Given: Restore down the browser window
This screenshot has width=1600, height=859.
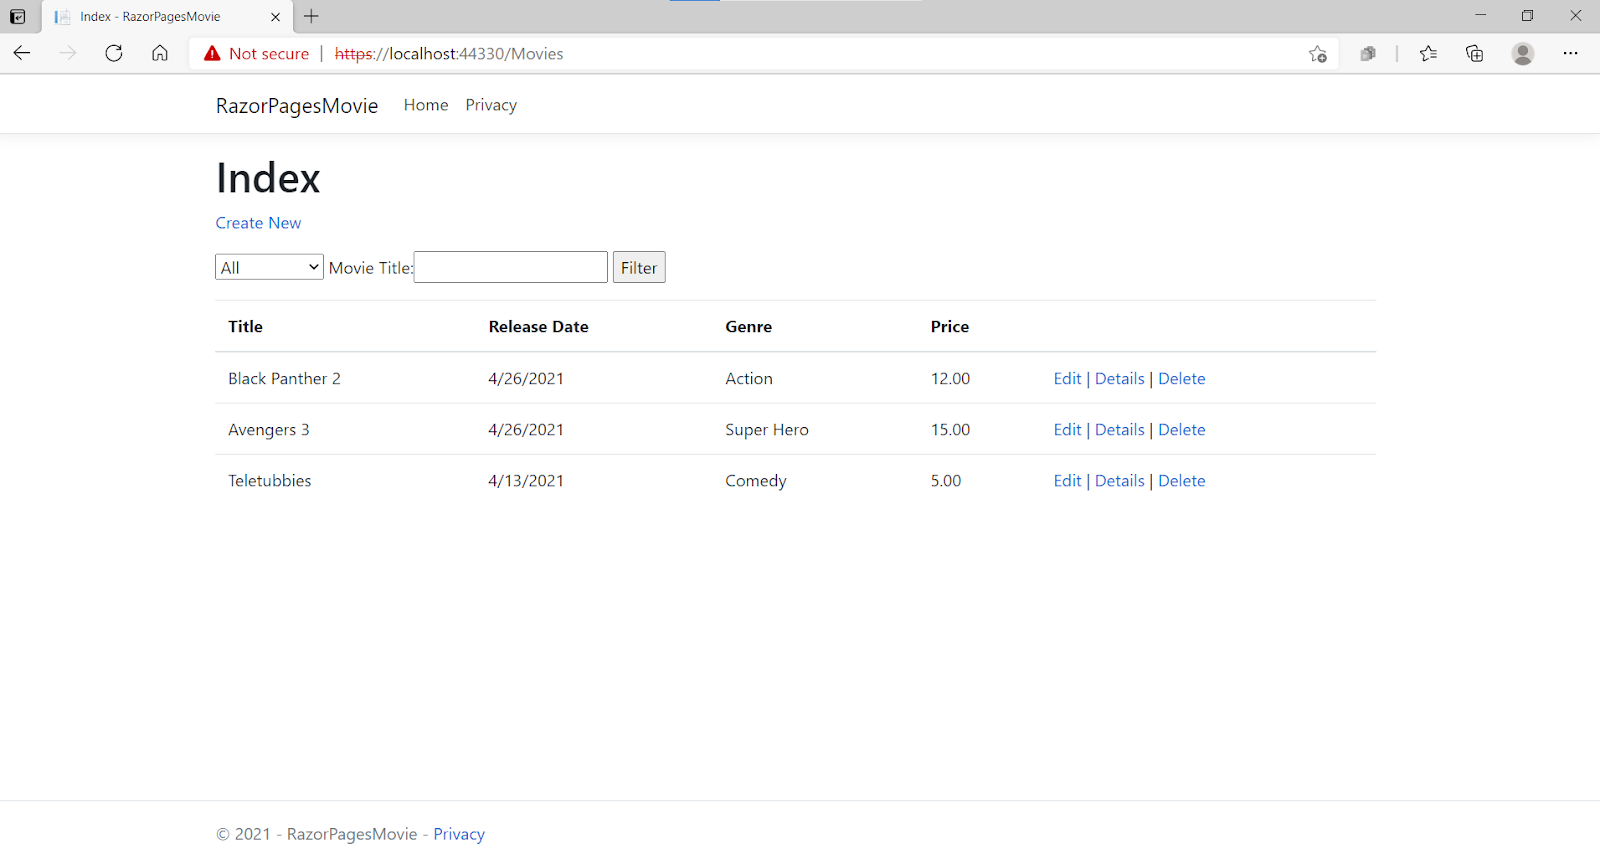Looking at the screenshot, I should pyautogui.click(x=1527, y=15).
